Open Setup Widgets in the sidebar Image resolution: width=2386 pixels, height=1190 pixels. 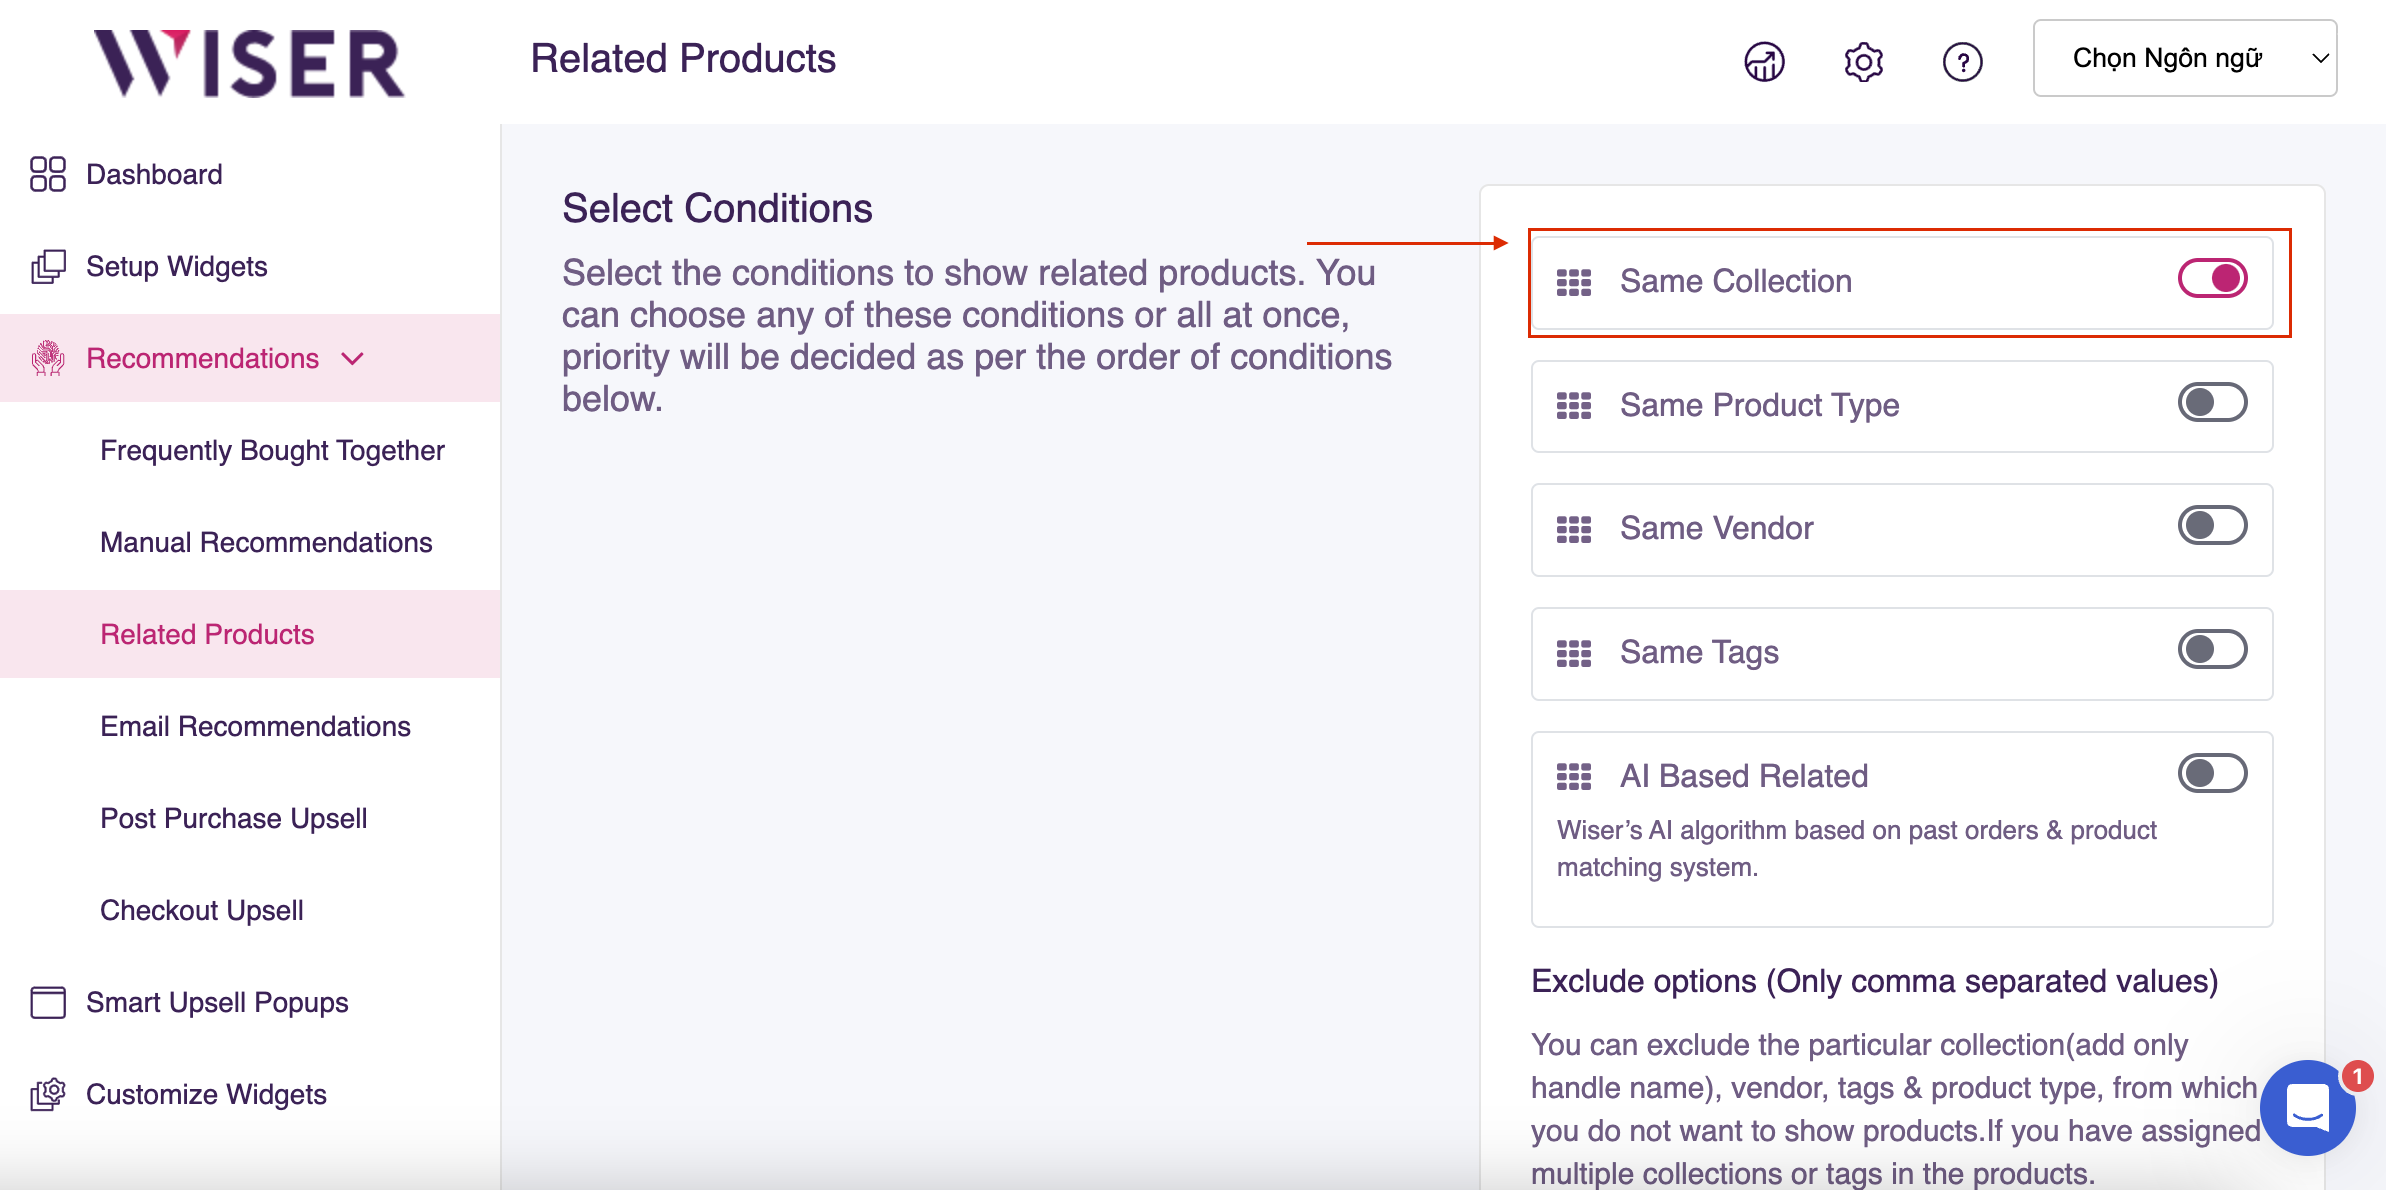click(x=176, y=267)
